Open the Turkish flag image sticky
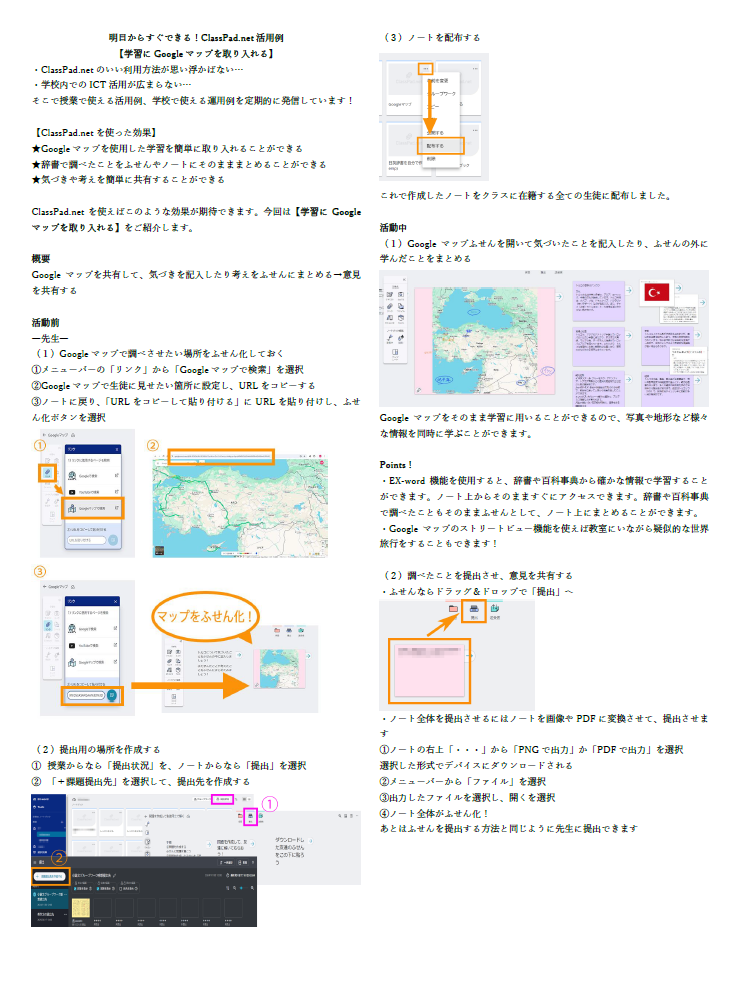 (657, 292)
